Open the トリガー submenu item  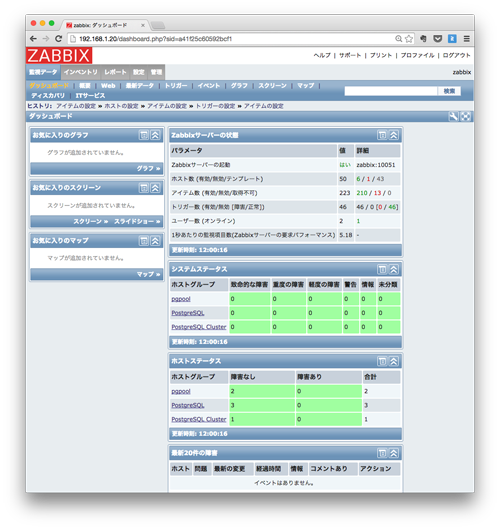pos(176,86)
